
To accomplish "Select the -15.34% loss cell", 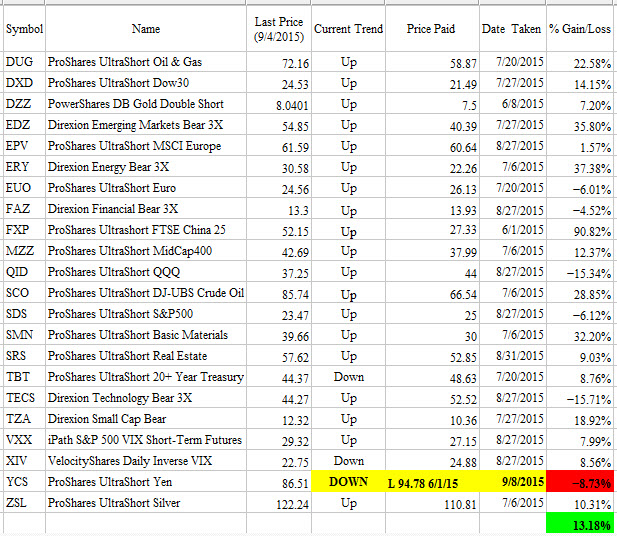I will point(581,272).
